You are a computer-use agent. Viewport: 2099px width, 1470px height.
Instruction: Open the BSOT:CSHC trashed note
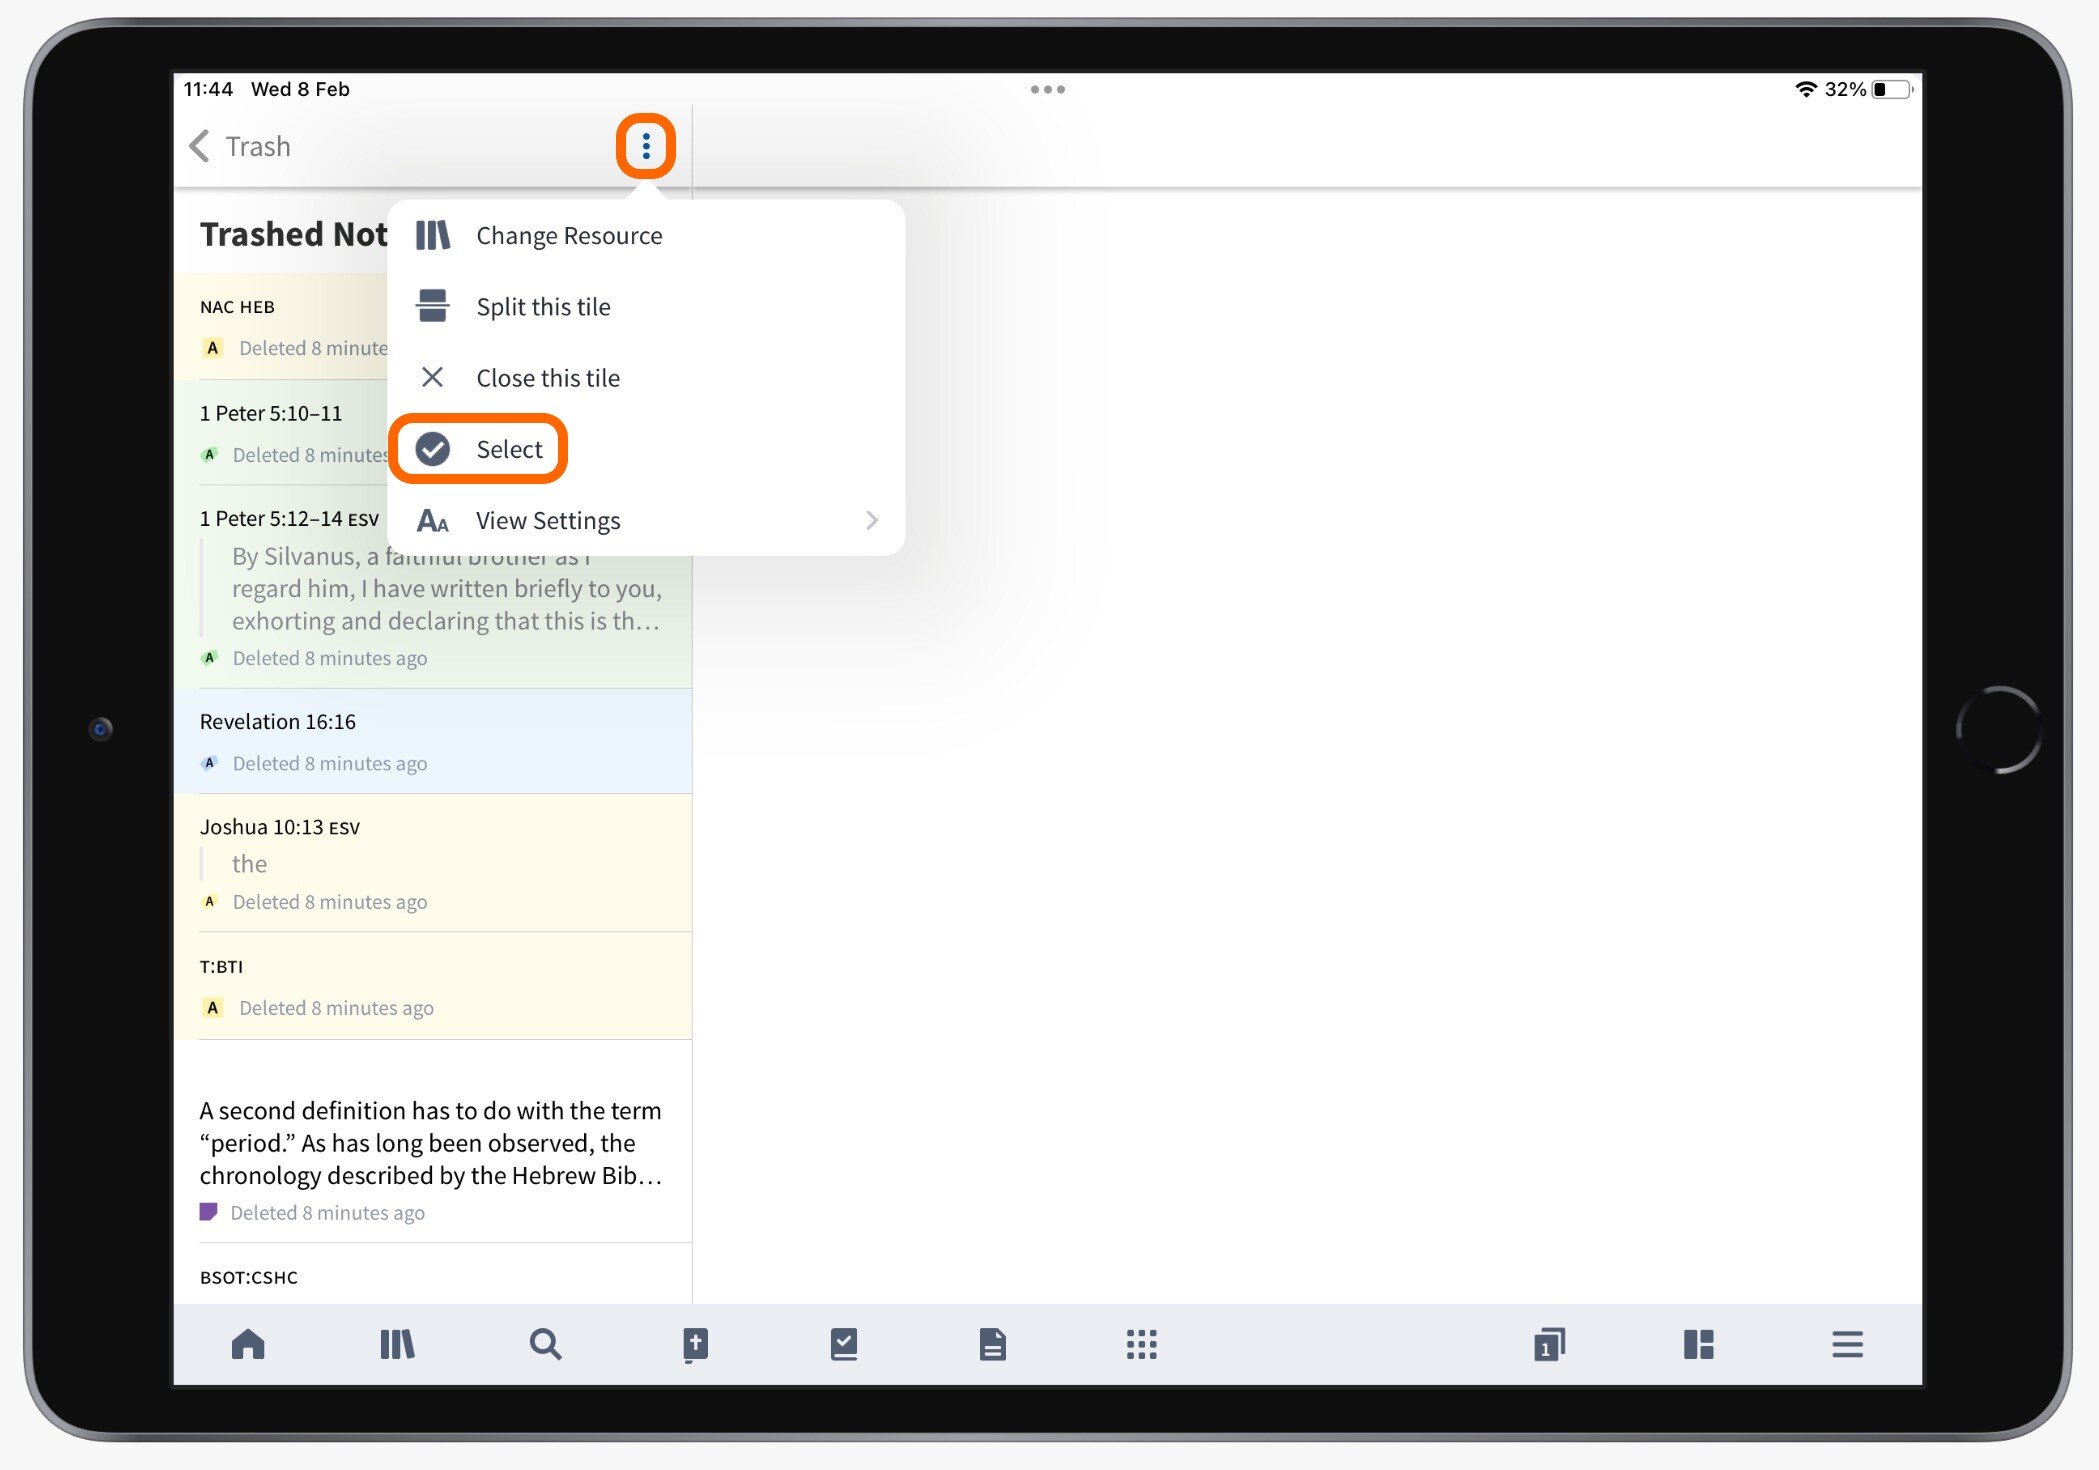pyautogui.click(x=433, y=1276)
